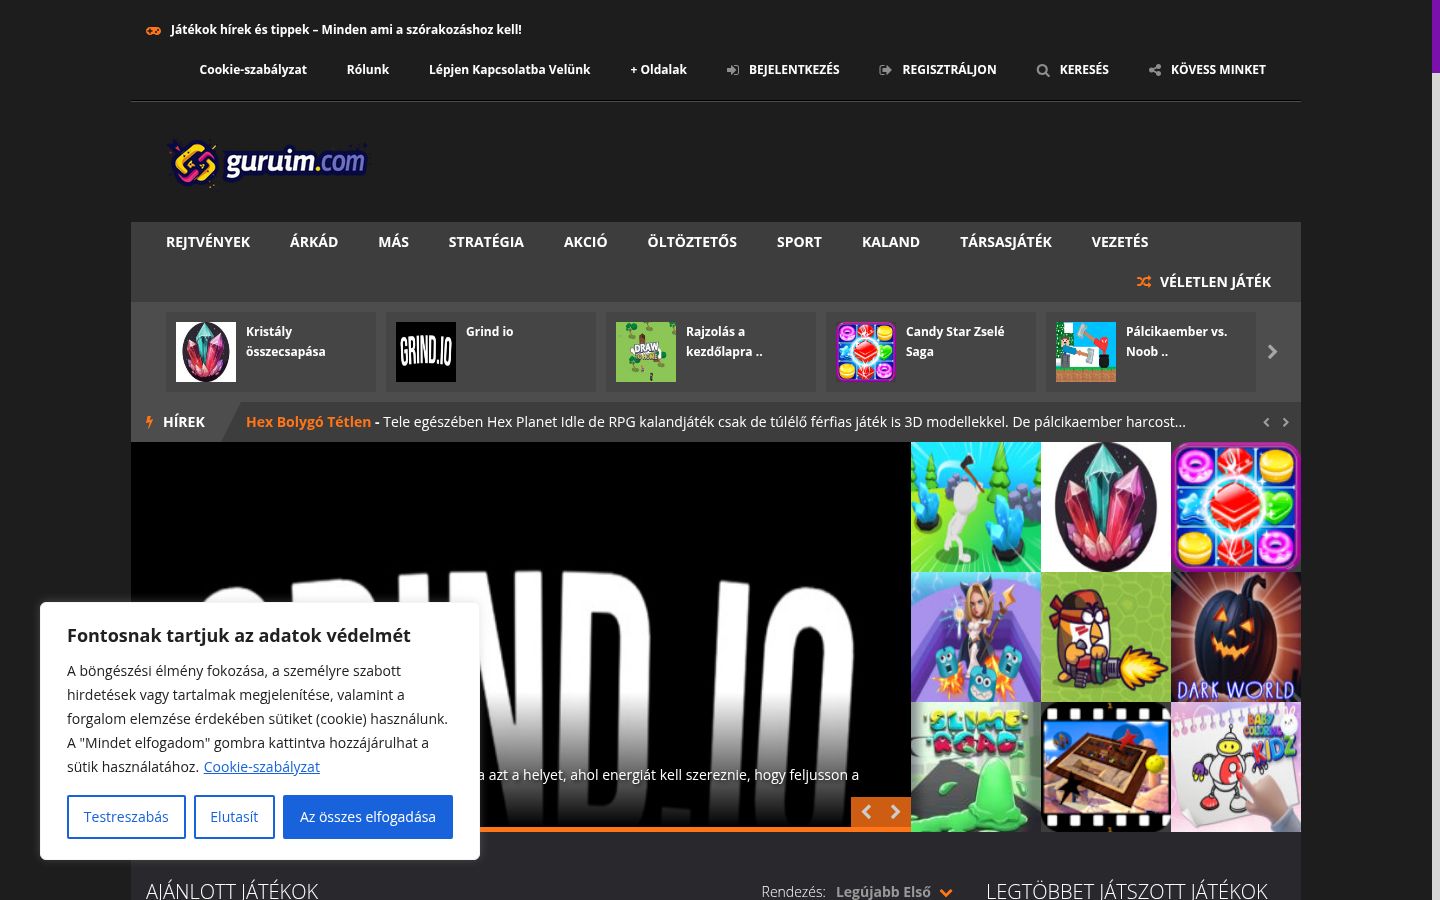Expand the + Oldalak pages menu
This screenshot has width=1440, height=900.
pos(658,70)
